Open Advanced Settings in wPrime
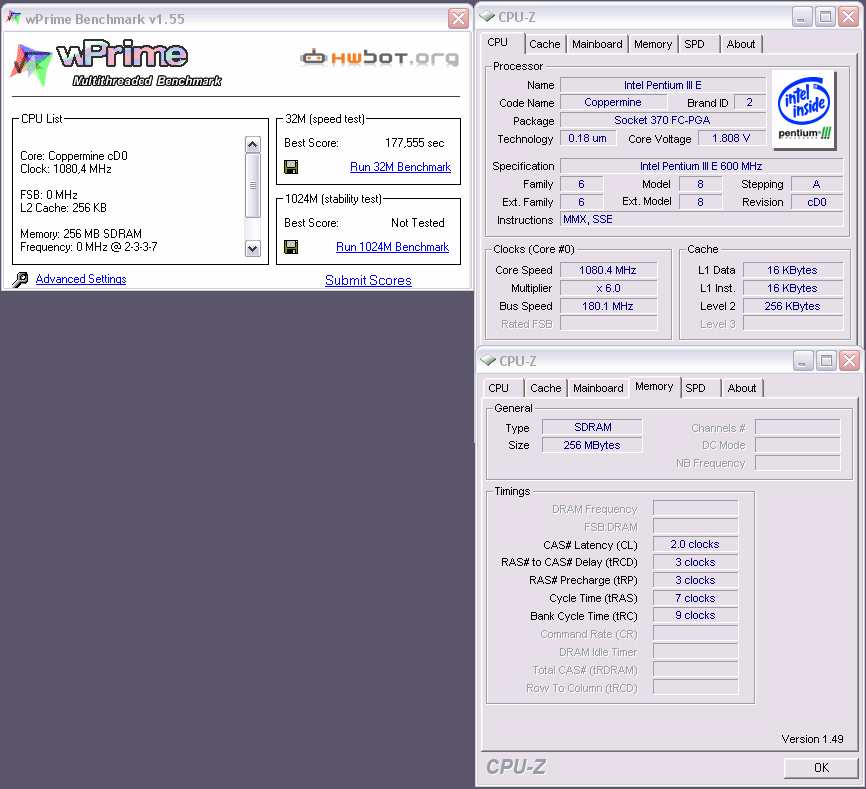This screenshot has width=866, height=789. (x=81, y=279)
